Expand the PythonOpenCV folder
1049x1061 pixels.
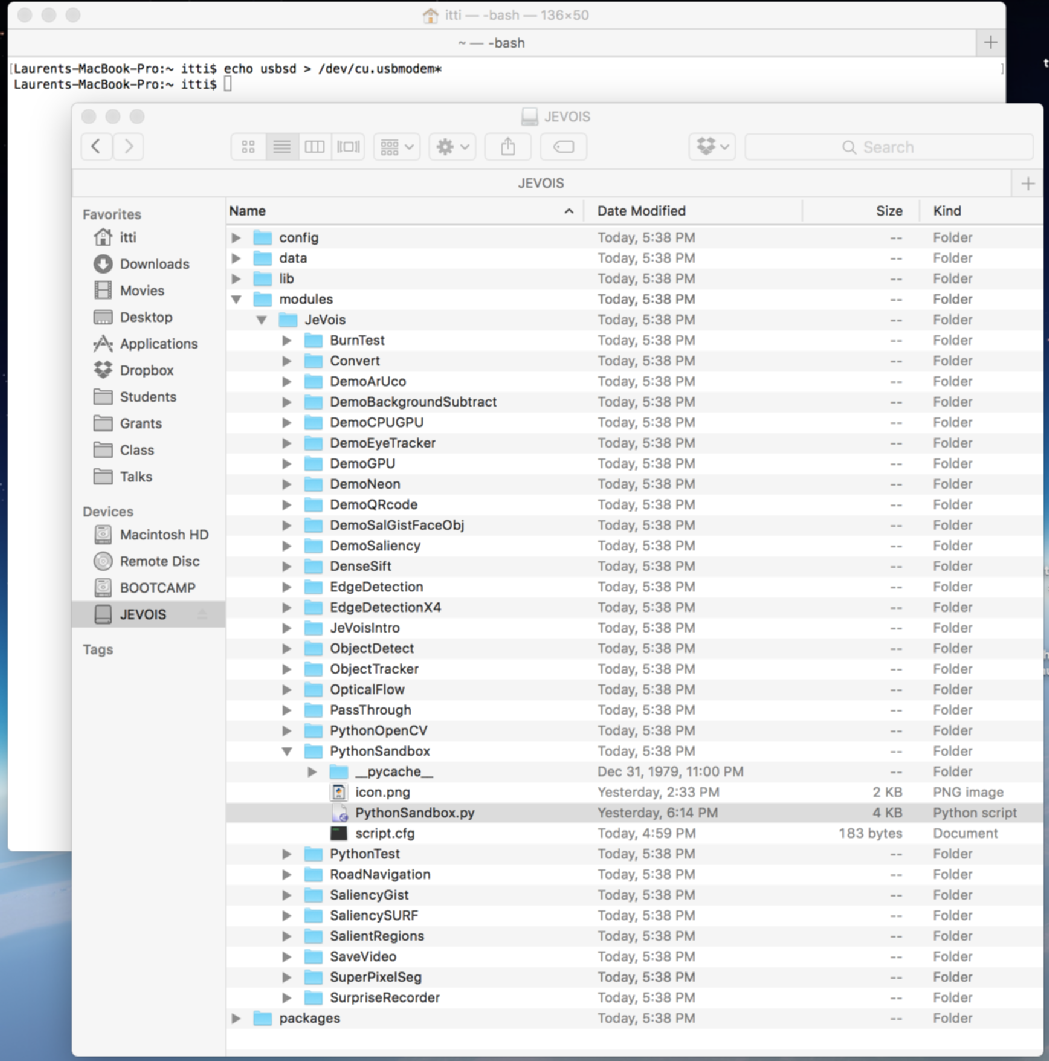click(x=287, y=731)
